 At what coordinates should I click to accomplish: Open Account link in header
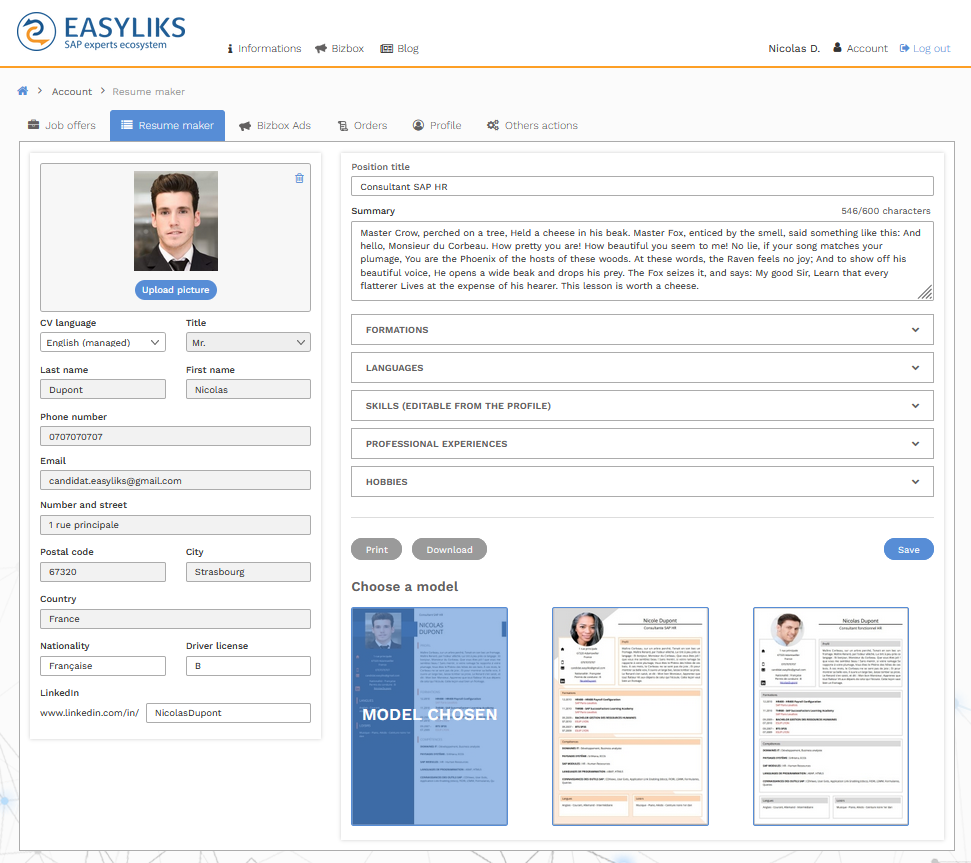[860, 48]
